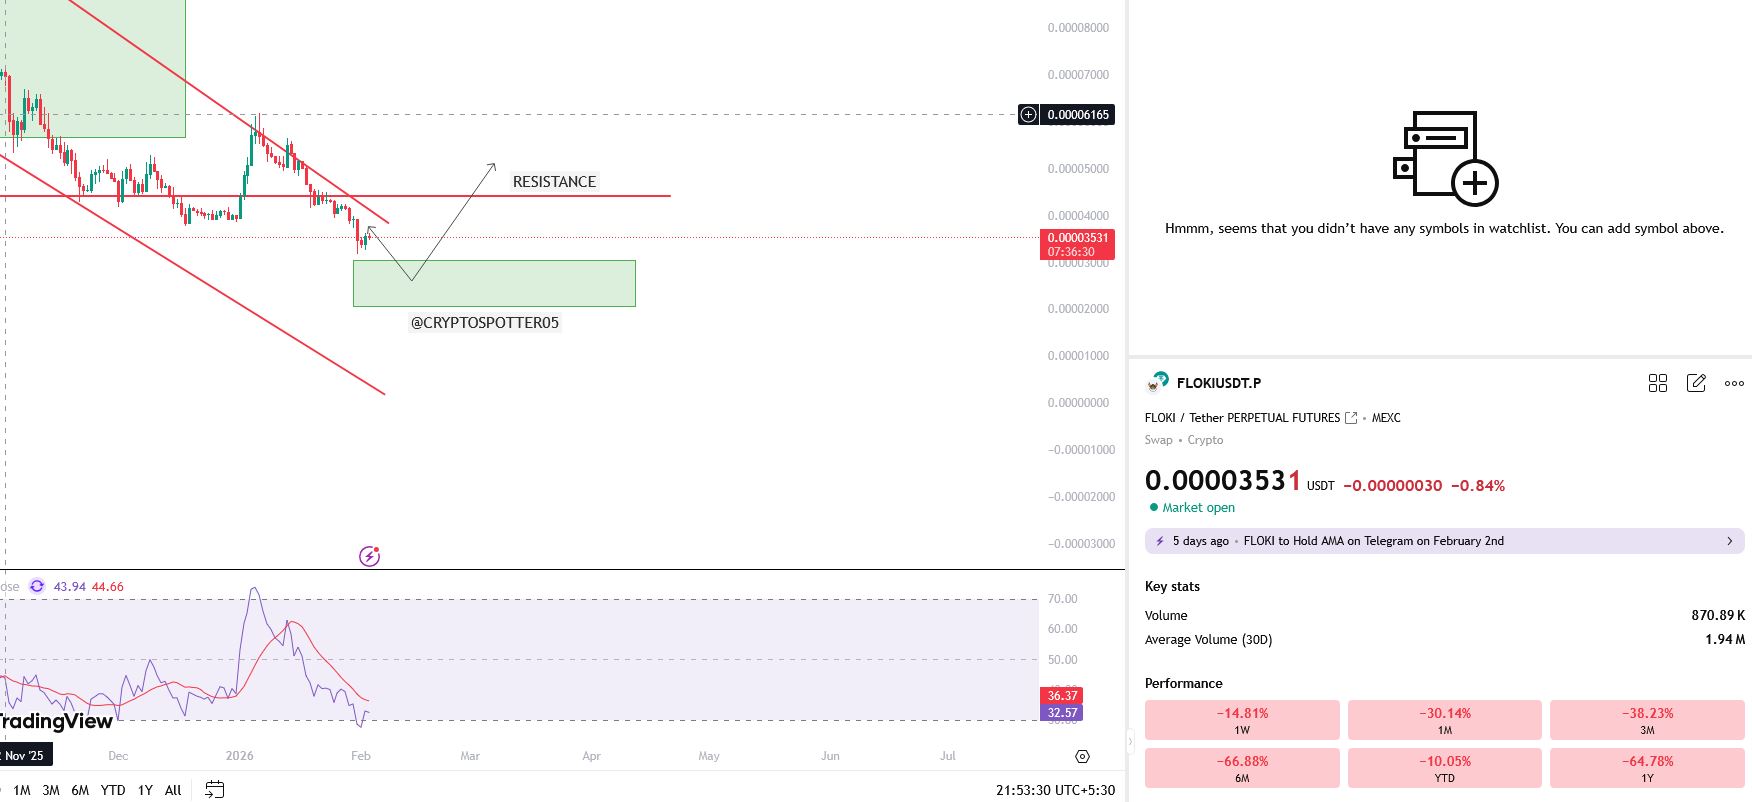
Task: Click the MEXC exchange name
Action: [1386, 418]
